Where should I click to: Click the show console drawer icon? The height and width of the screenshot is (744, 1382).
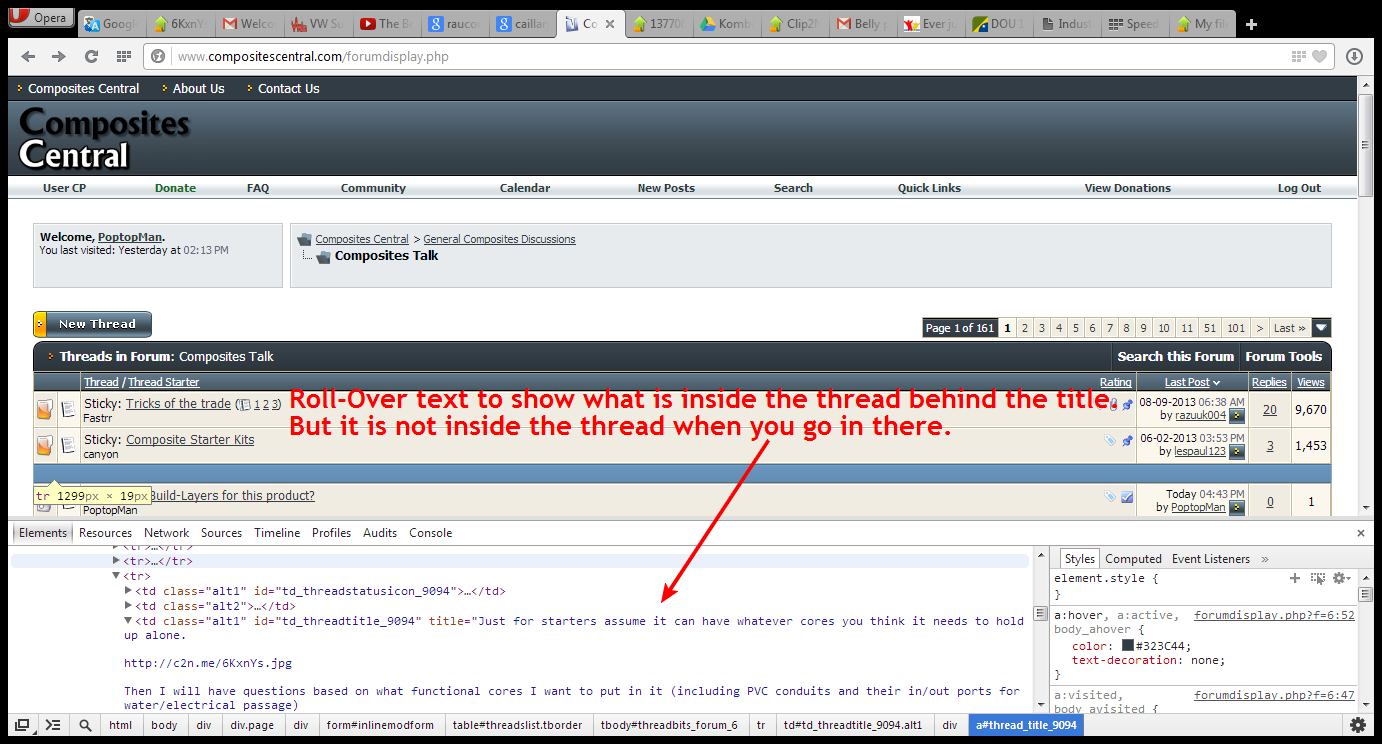pyautogui.click(x=53, y=725)
